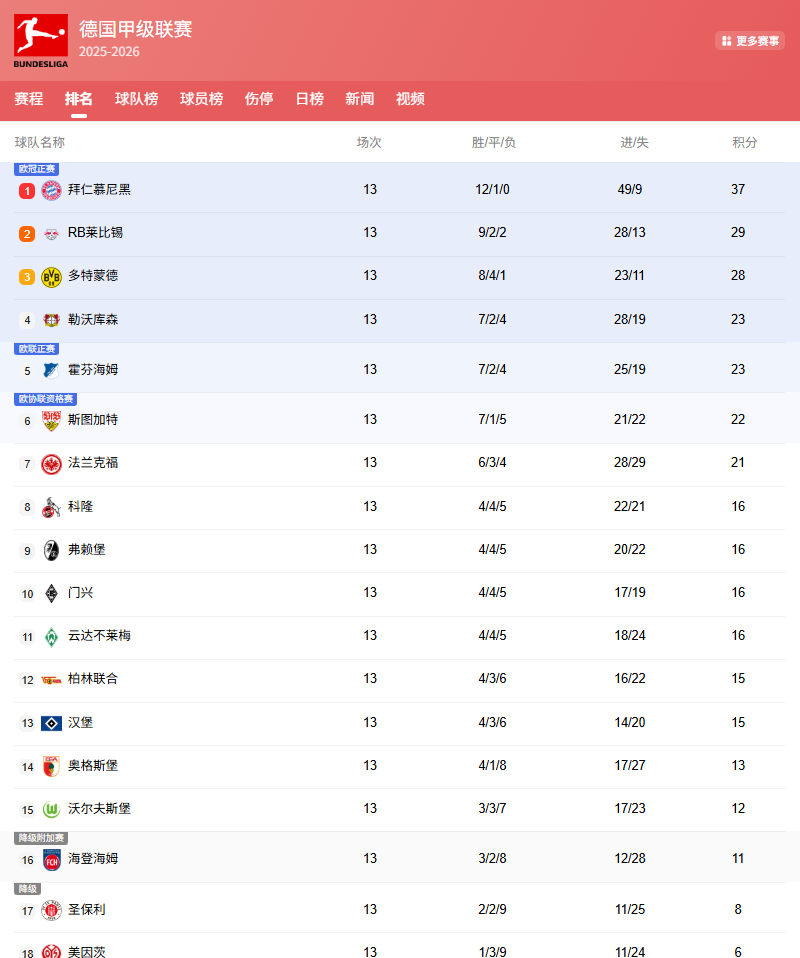Select the 球队榜 team stats tab

click(x=136, y=99)
